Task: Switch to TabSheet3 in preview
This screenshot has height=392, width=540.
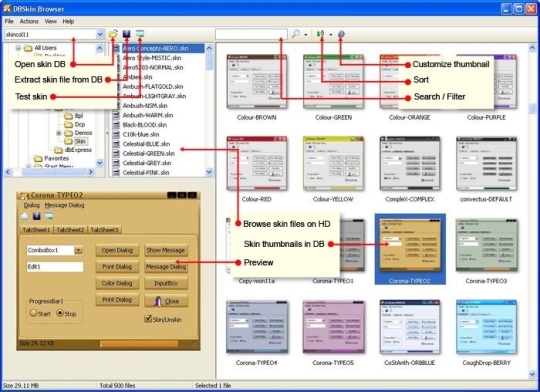Action: (x=104, y=230)
